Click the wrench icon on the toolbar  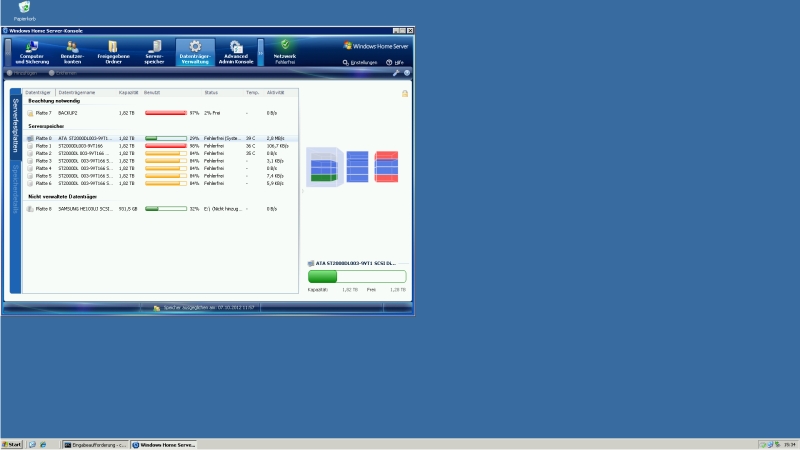[x=396, y=73]
